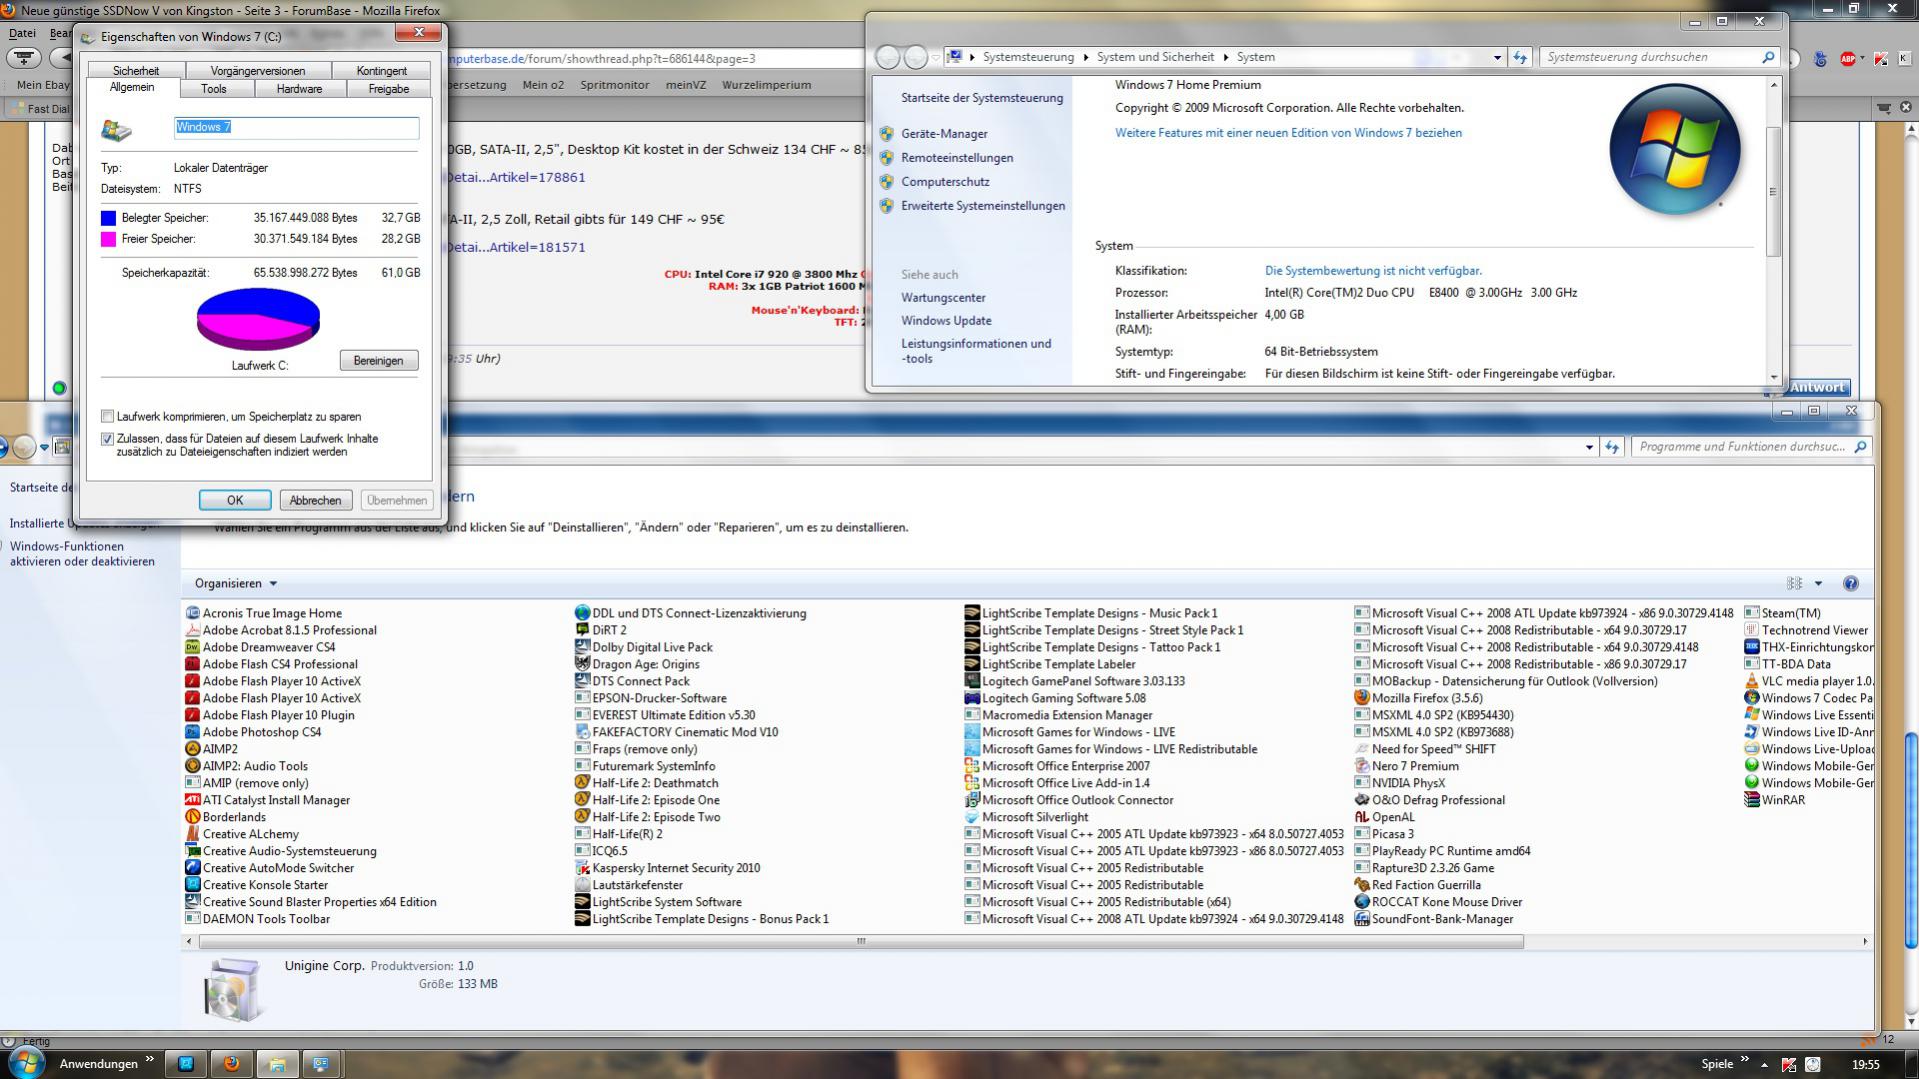Click the Half-Life 2: Deathmatch icon
This screenshot has width=1919, height=1079.
(x=582, y=783)
